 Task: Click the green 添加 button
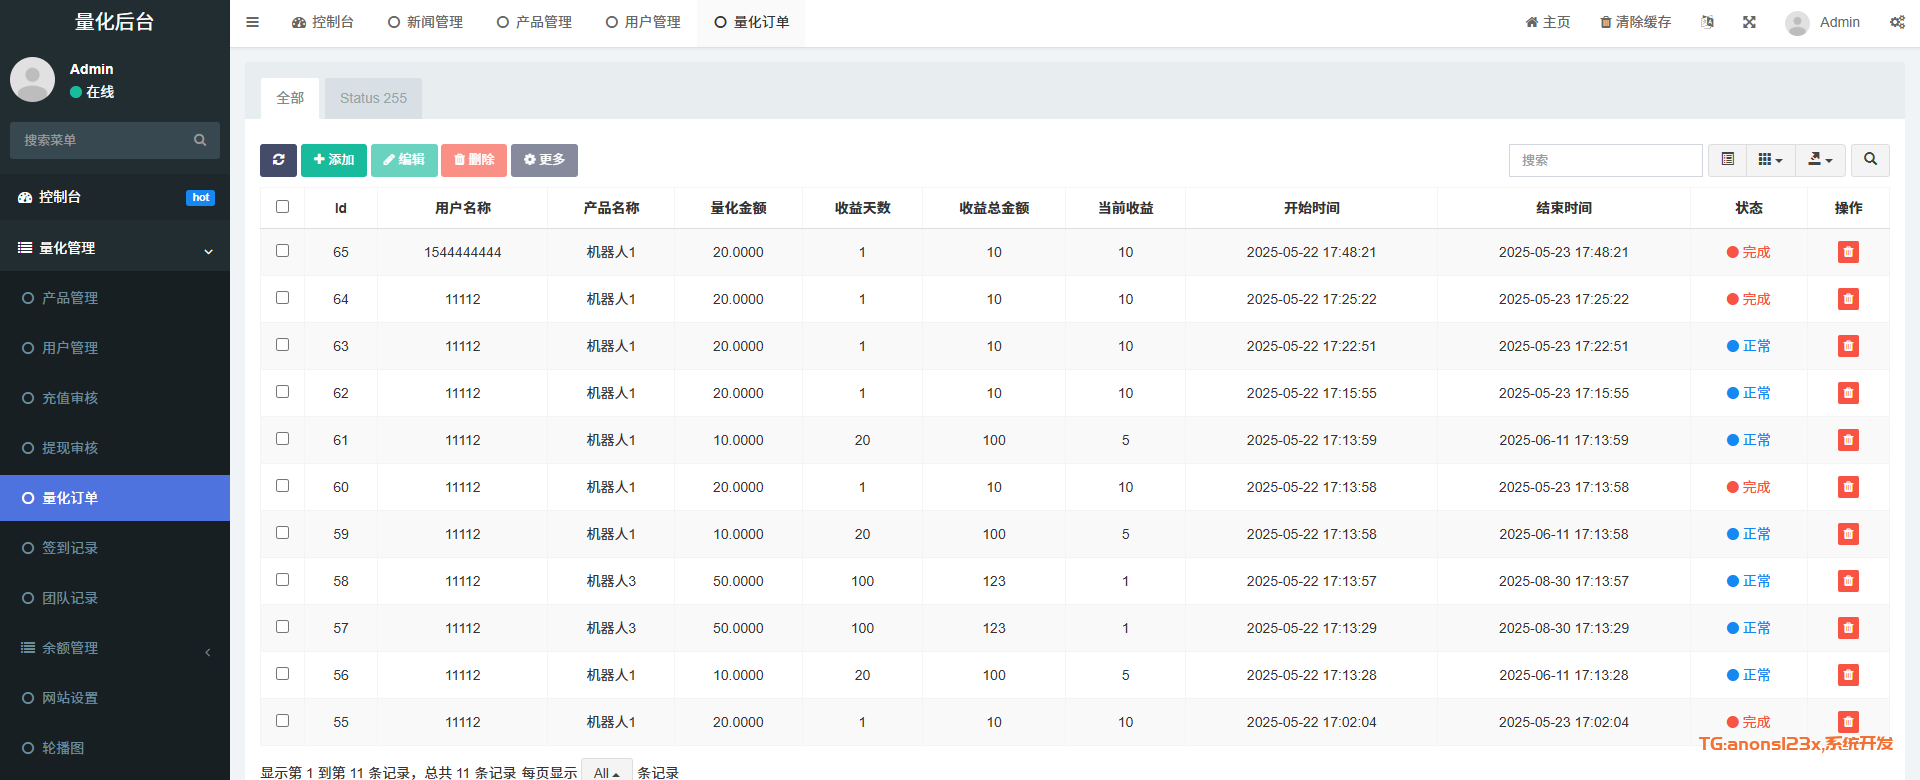tap(334, 160)
